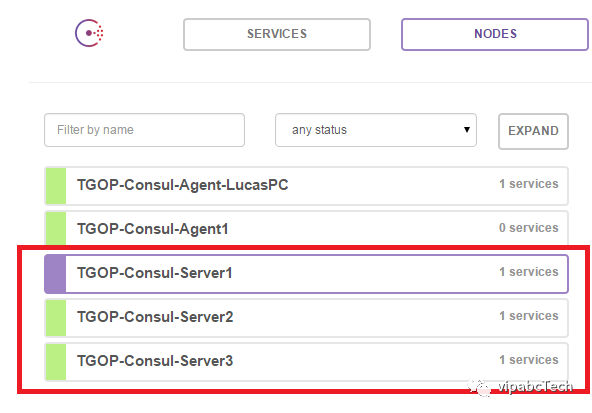Select node TGOP-Consul-Server3
The width and height of the screenshot is (592, 413).
(306, 362)
